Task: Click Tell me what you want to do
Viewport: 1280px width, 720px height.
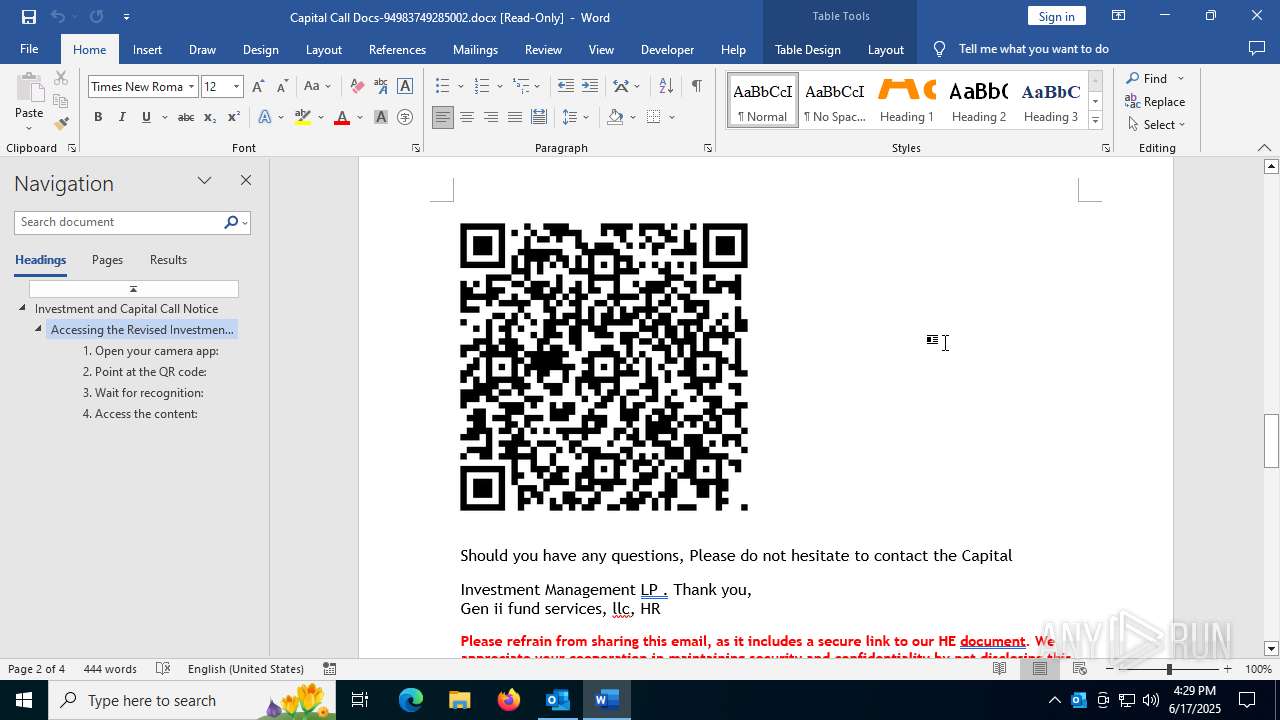Action: pos(1033,49)
